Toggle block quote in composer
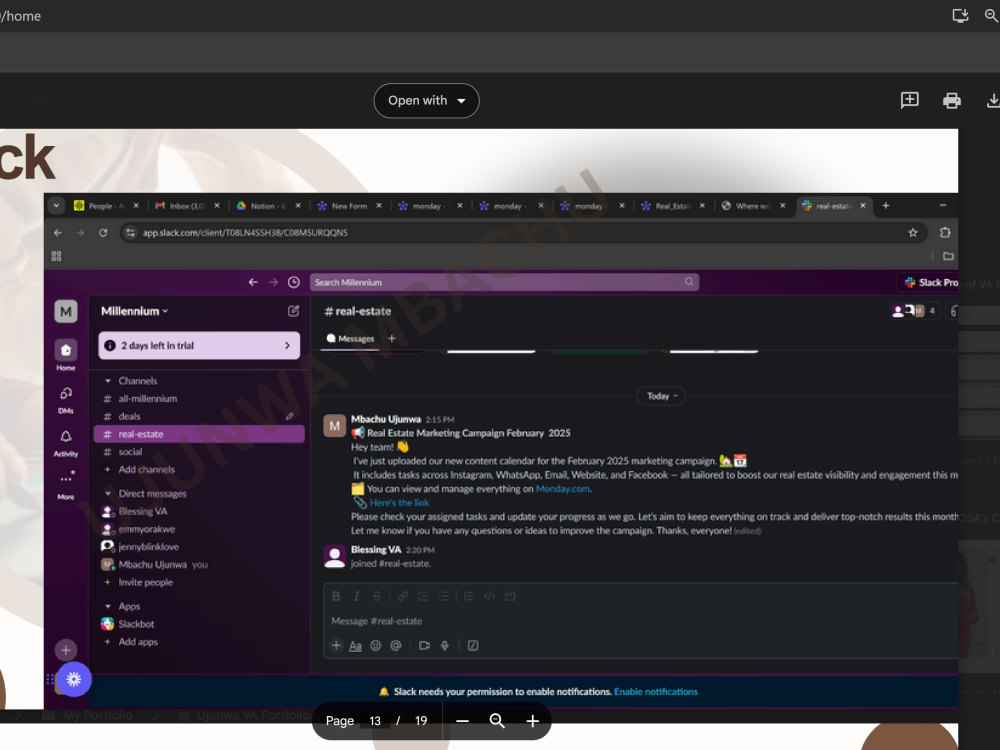Screen dimensions: 1000x750 469,596
